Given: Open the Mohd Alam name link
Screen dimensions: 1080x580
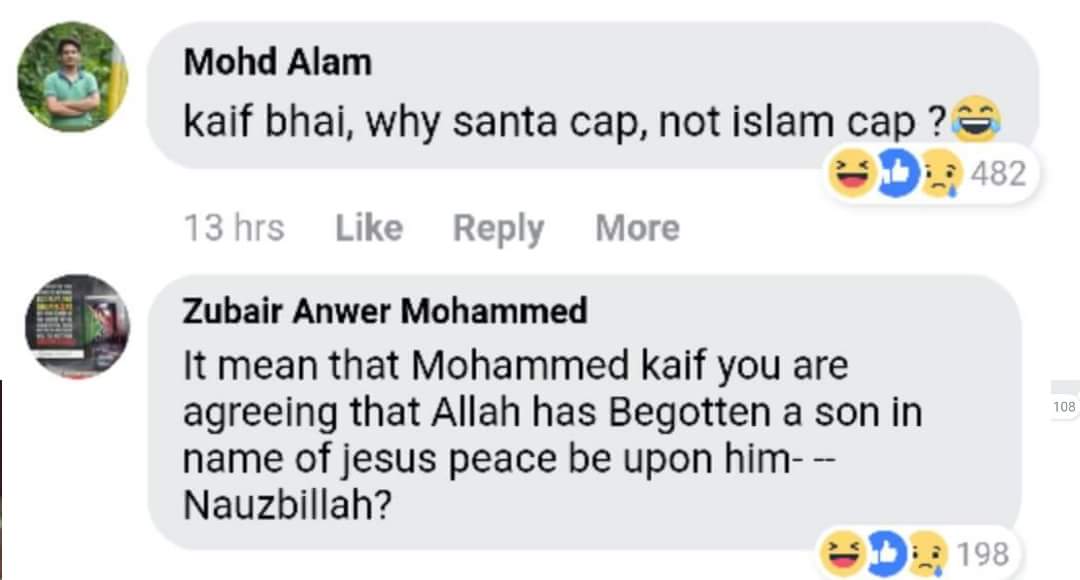Looking at the screenshot, I should [x=277, y=63].
